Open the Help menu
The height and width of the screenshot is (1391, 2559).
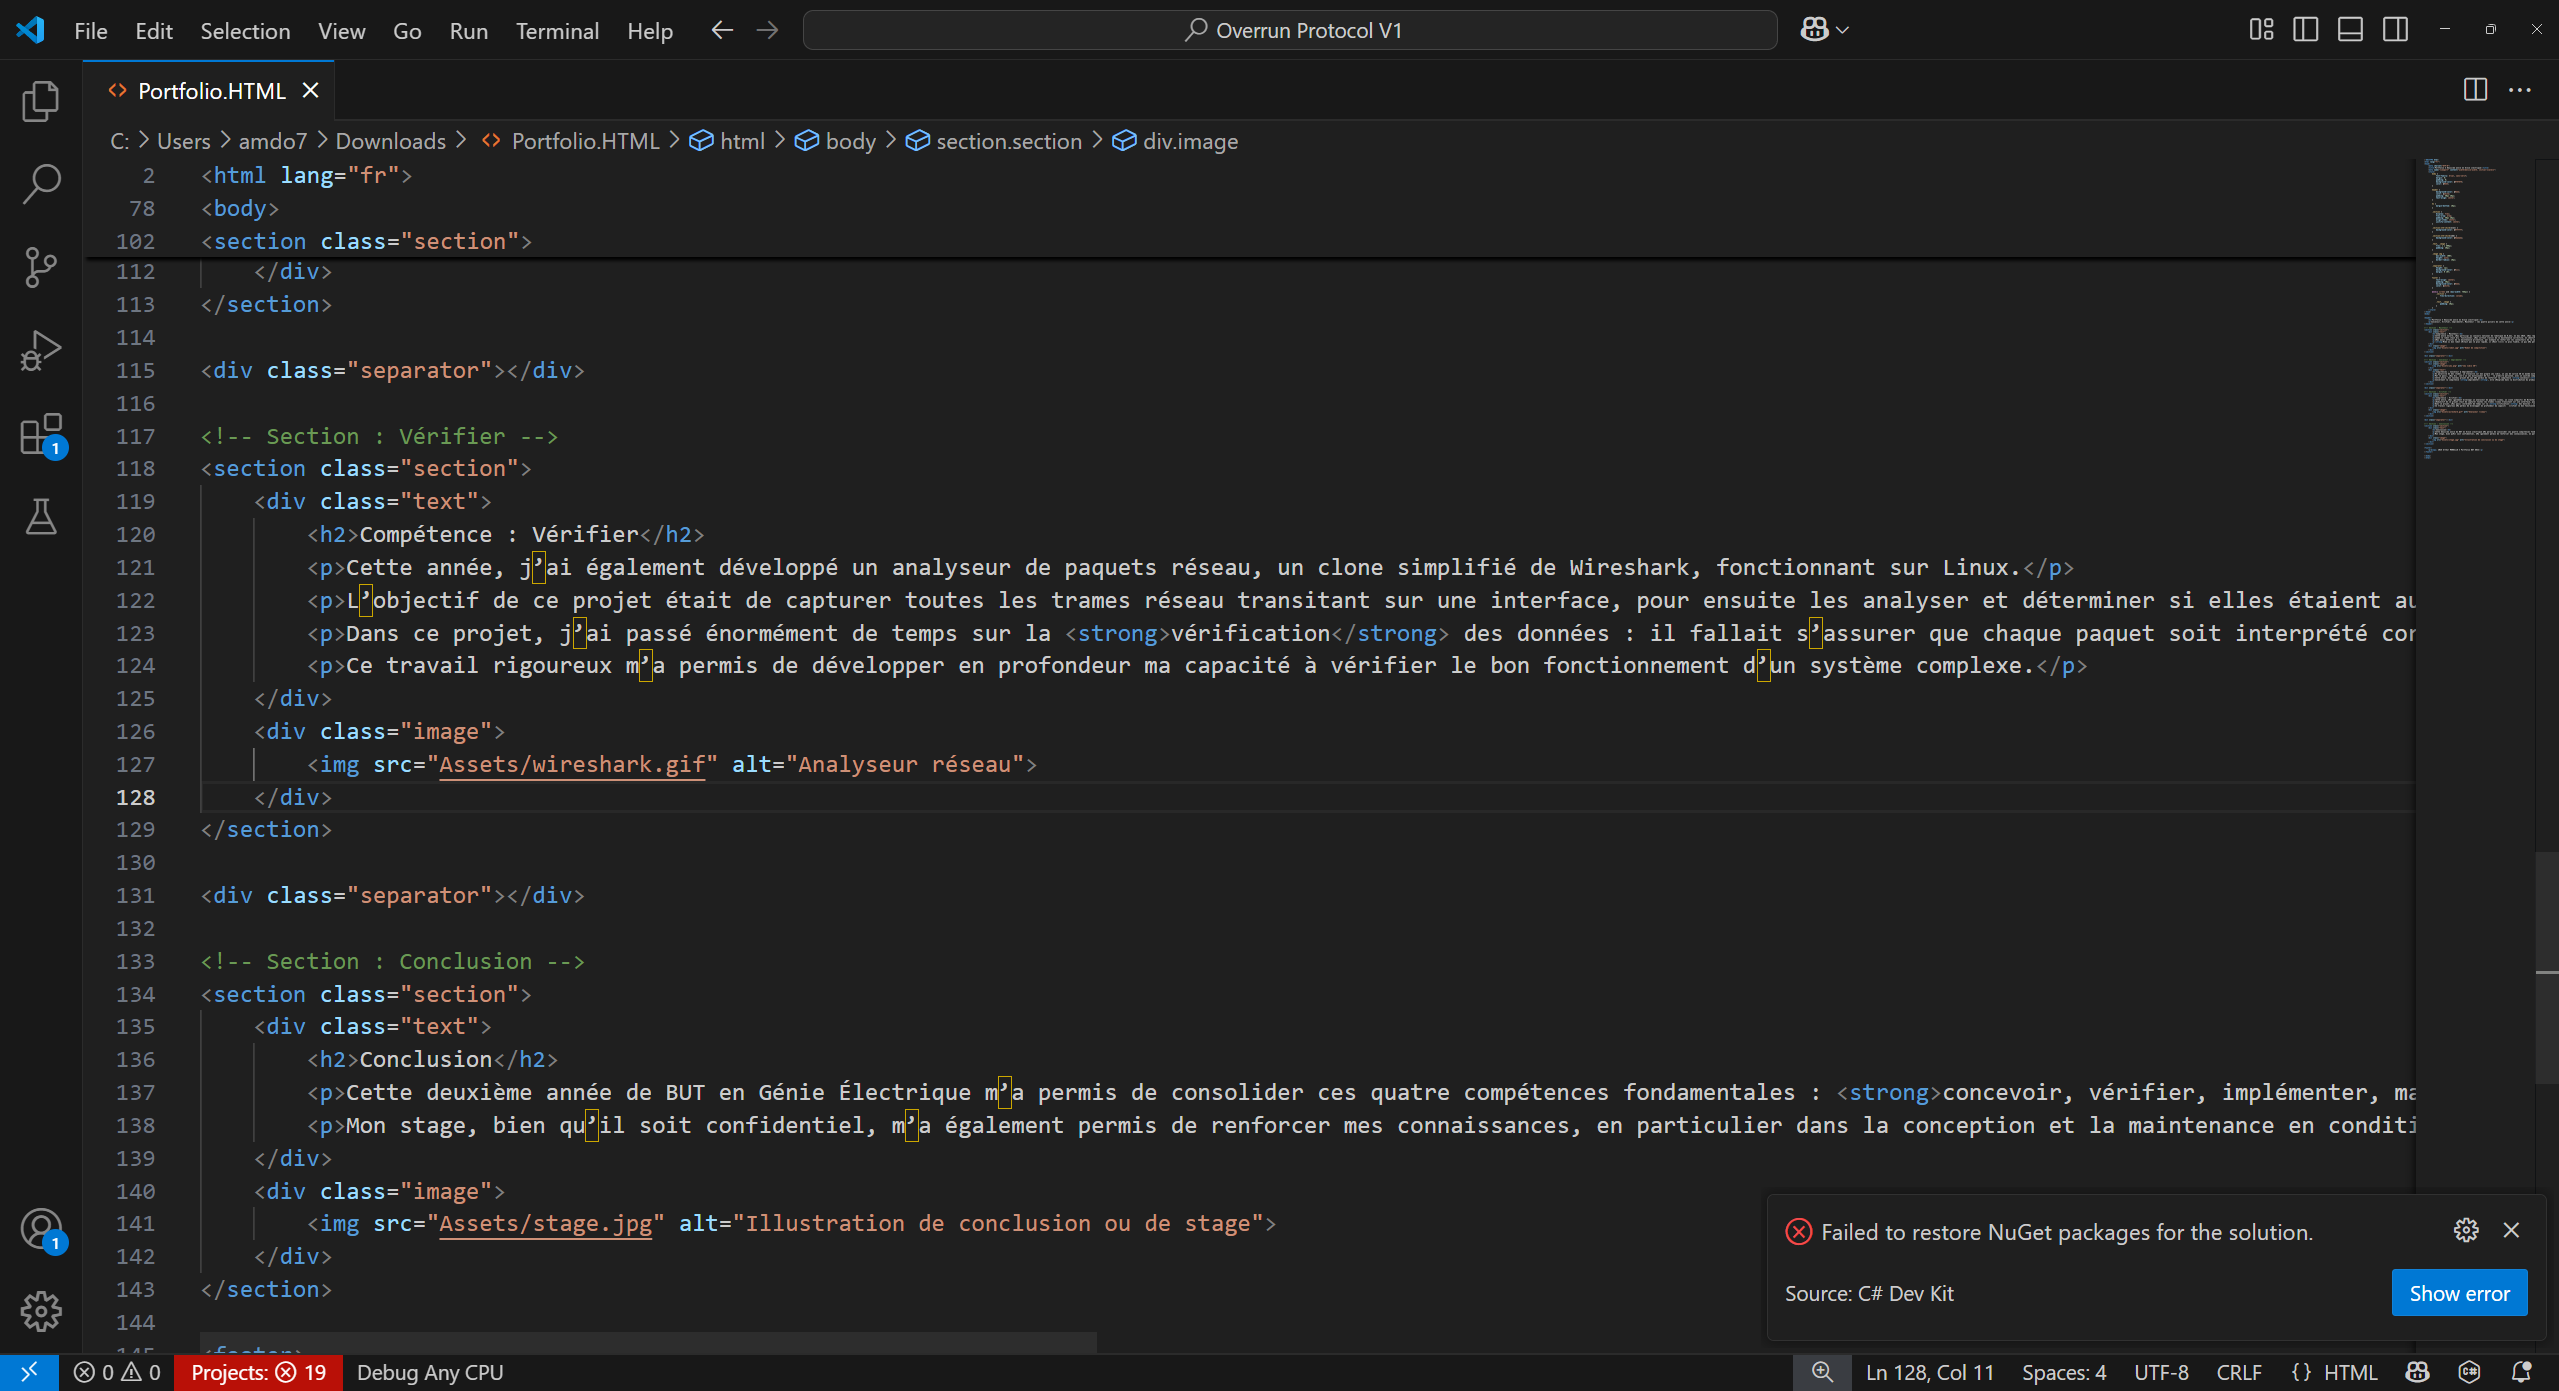tap(650, 31)
